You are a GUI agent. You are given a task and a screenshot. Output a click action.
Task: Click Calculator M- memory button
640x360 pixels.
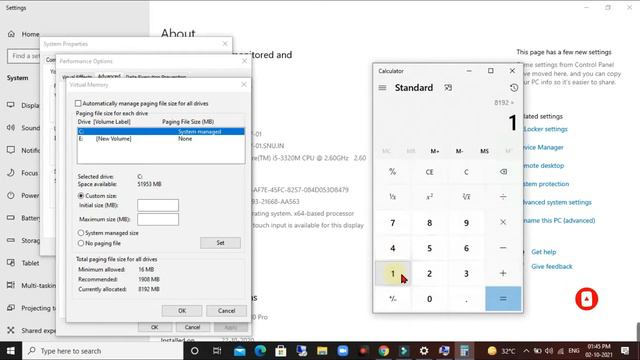click(460, 151)
